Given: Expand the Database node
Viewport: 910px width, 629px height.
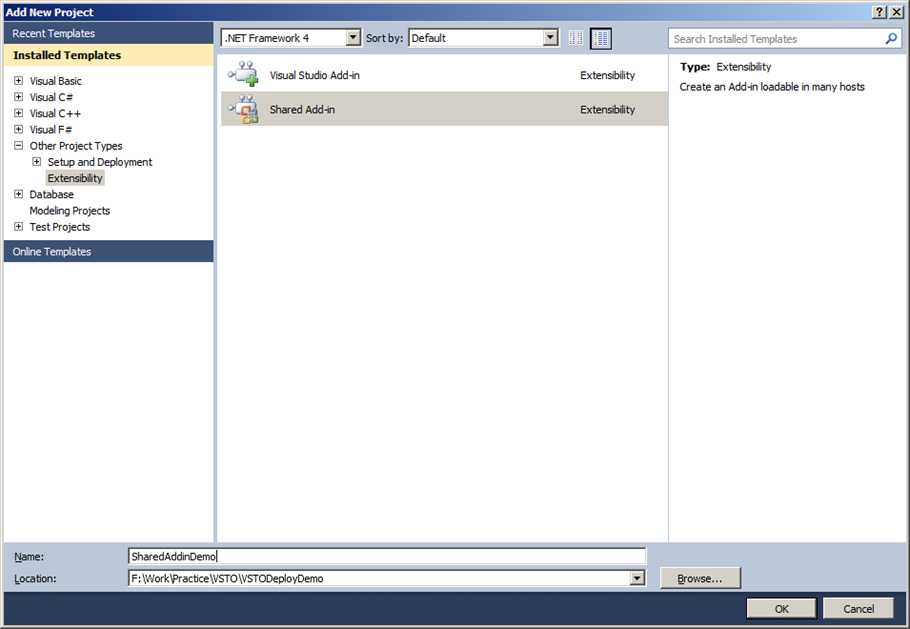Looking at the screenshot, I should (19, 194).
